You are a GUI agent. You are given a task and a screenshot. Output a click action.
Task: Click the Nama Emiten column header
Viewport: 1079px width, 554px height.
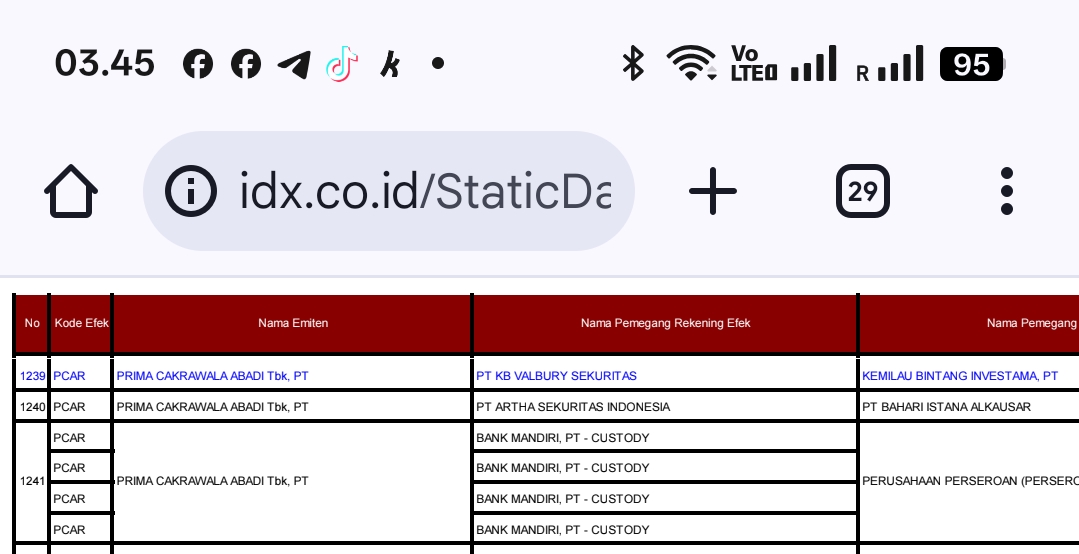click(x=292, y=323)
